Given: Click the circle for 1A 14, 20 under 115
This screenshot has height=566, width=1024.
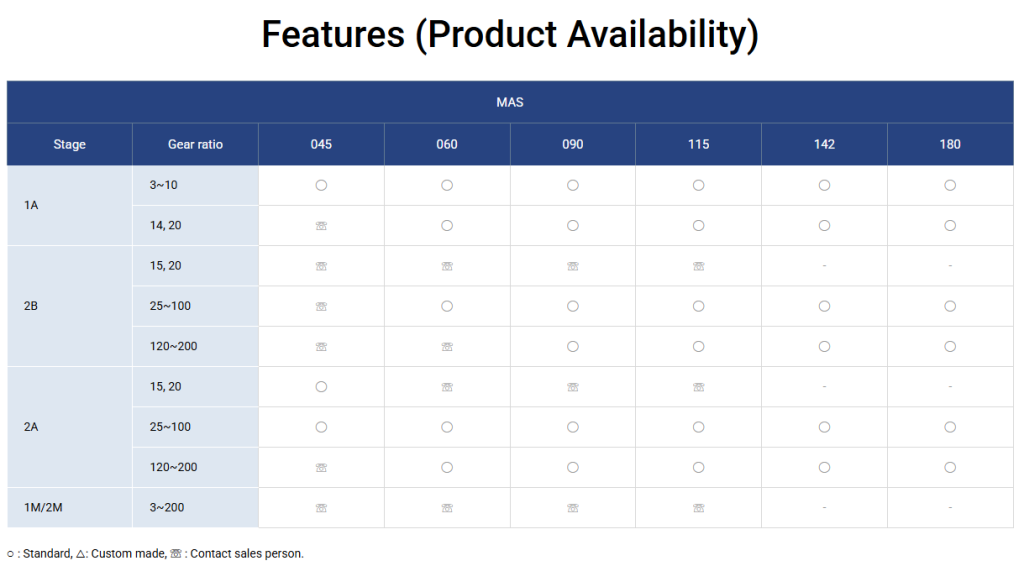Looking at the screenshot, I should coord(698,225).
